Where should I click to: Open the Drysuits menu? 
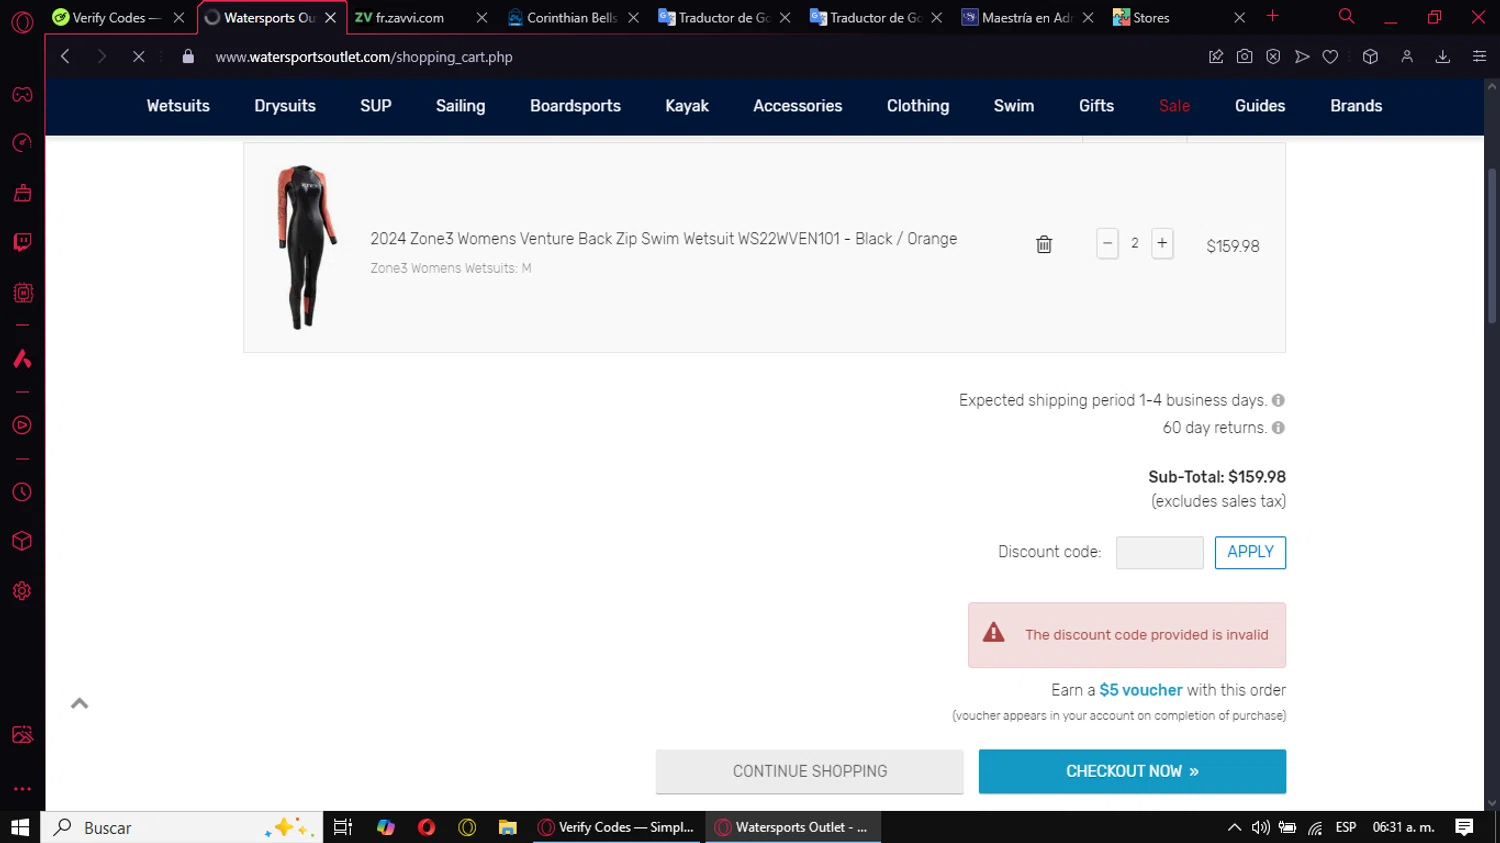tap(285, 106)
